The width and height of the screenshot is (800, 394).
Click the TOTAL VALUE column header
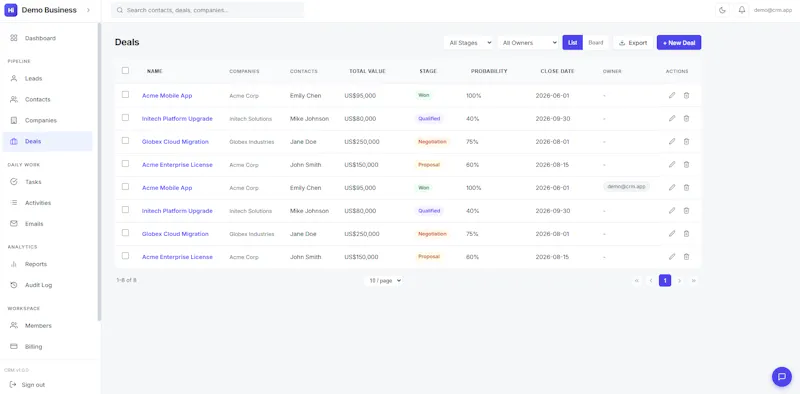[x=367, y=71]
